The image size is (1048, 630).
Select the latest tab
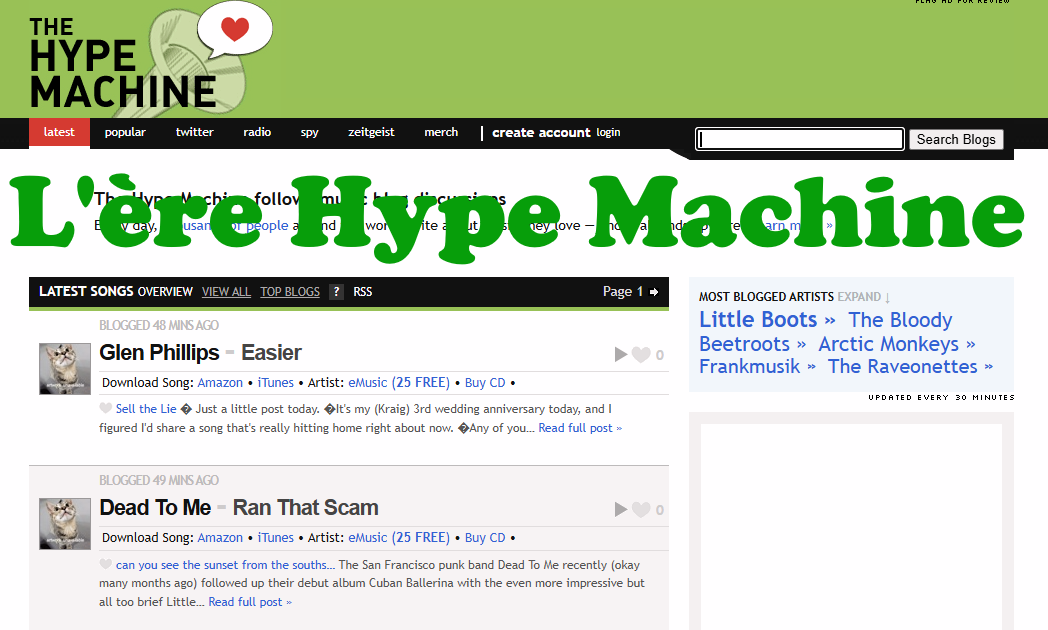click(59, 132)
